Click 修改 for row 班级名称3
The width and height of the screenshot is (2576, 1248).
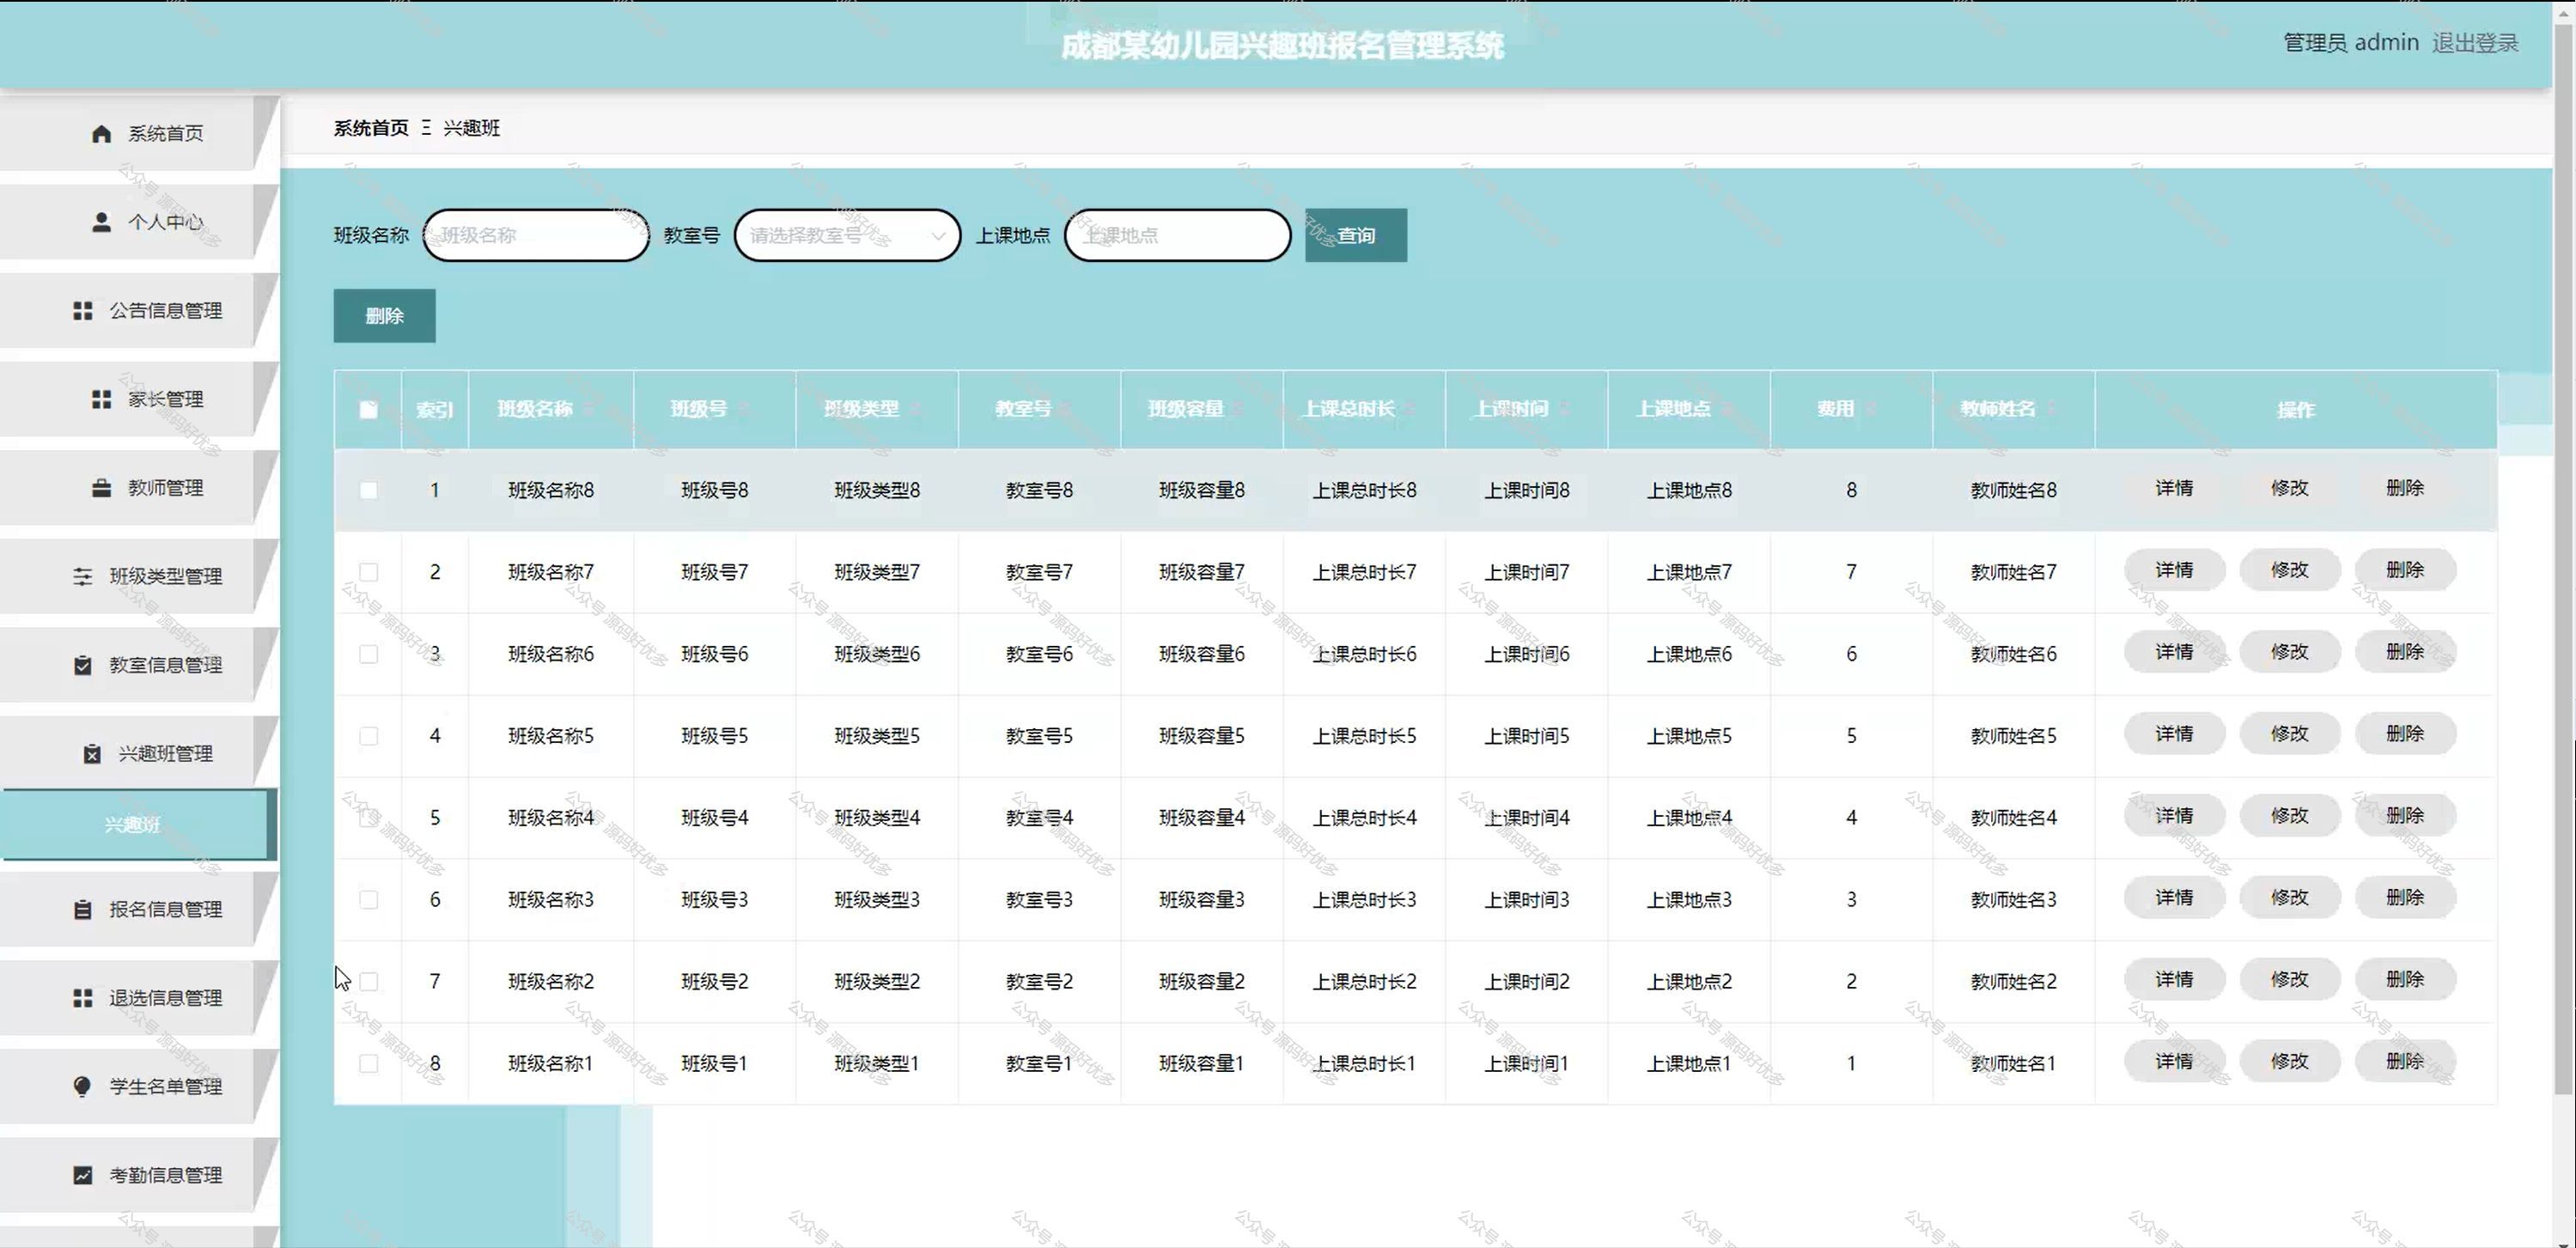coord(2289,898)
